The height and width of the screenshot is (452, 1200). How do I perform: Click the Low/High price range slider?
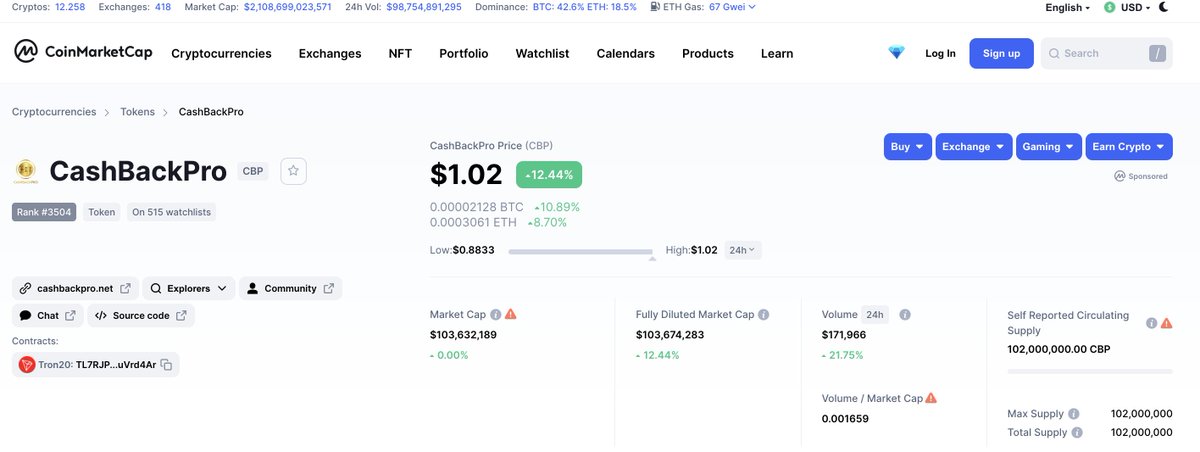(x=581, y=252)
